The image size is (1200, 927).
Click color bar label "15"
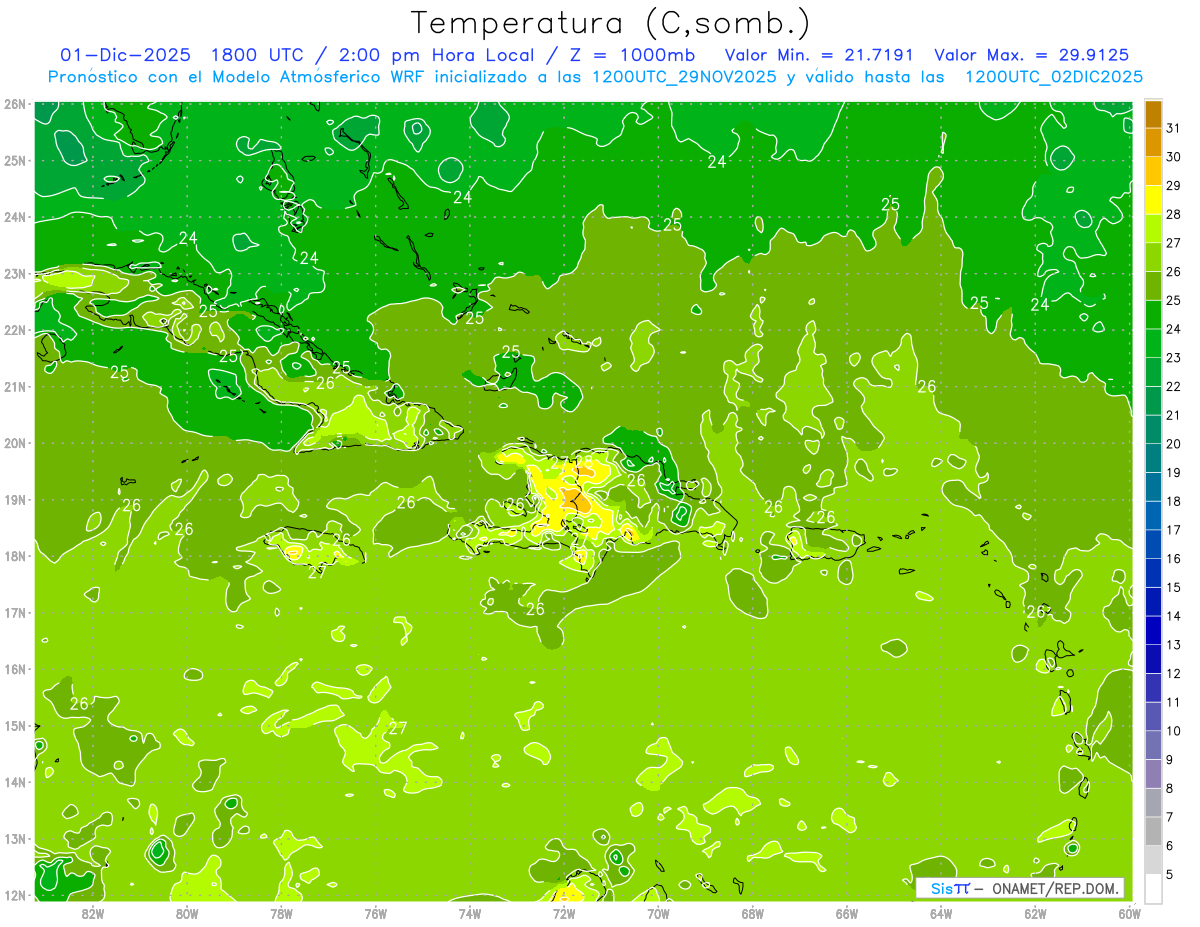(1173, 587)
